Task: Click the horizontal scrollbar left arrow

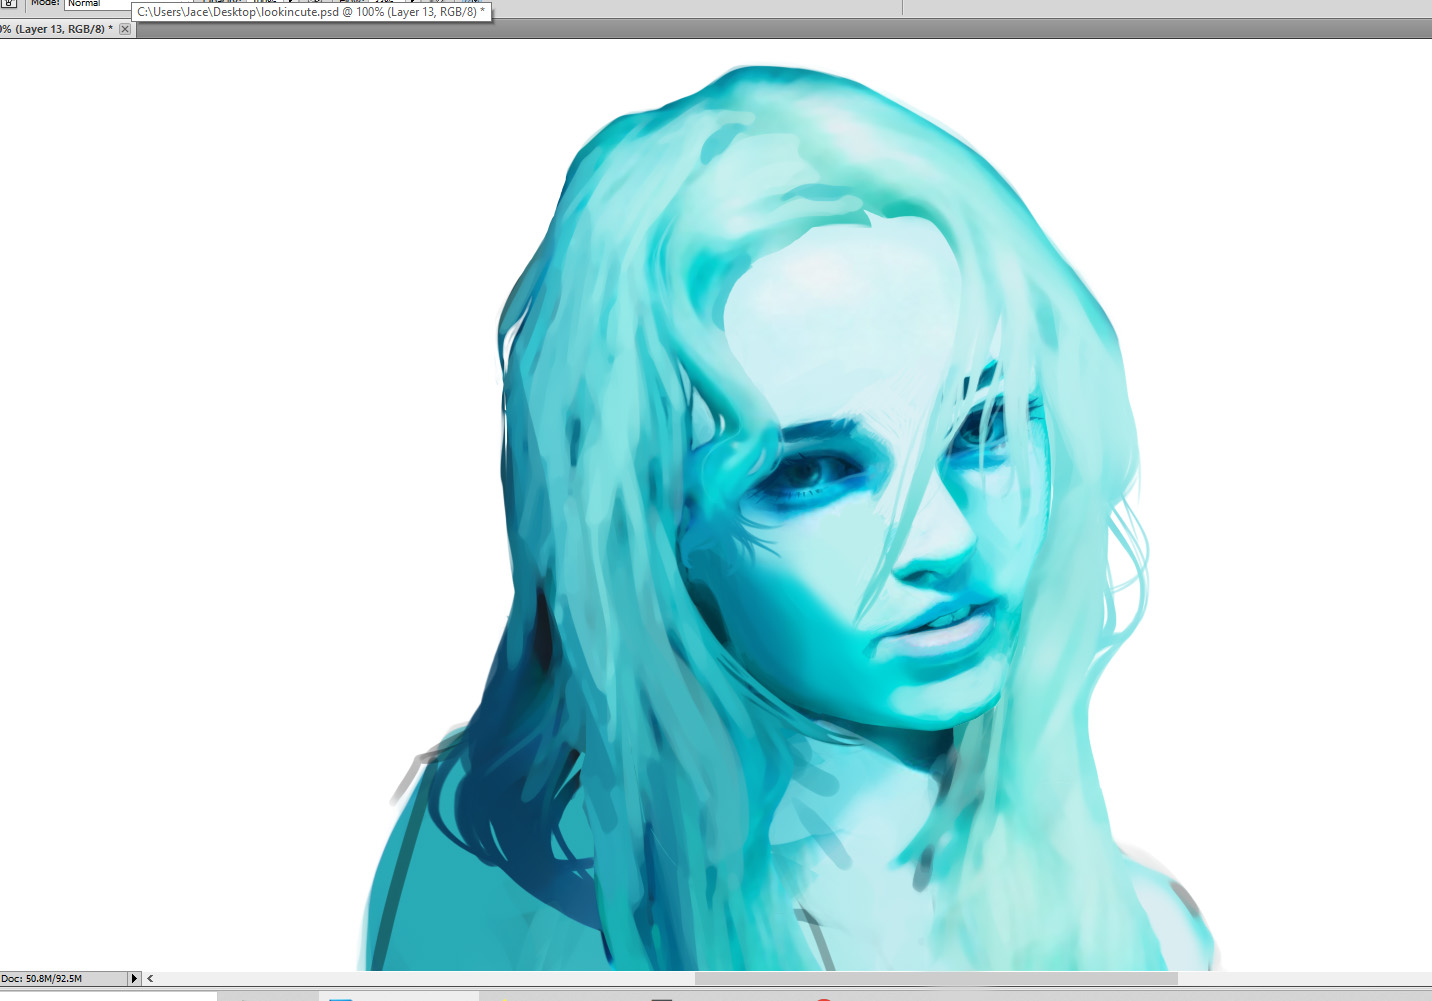Action: [150, 978]
